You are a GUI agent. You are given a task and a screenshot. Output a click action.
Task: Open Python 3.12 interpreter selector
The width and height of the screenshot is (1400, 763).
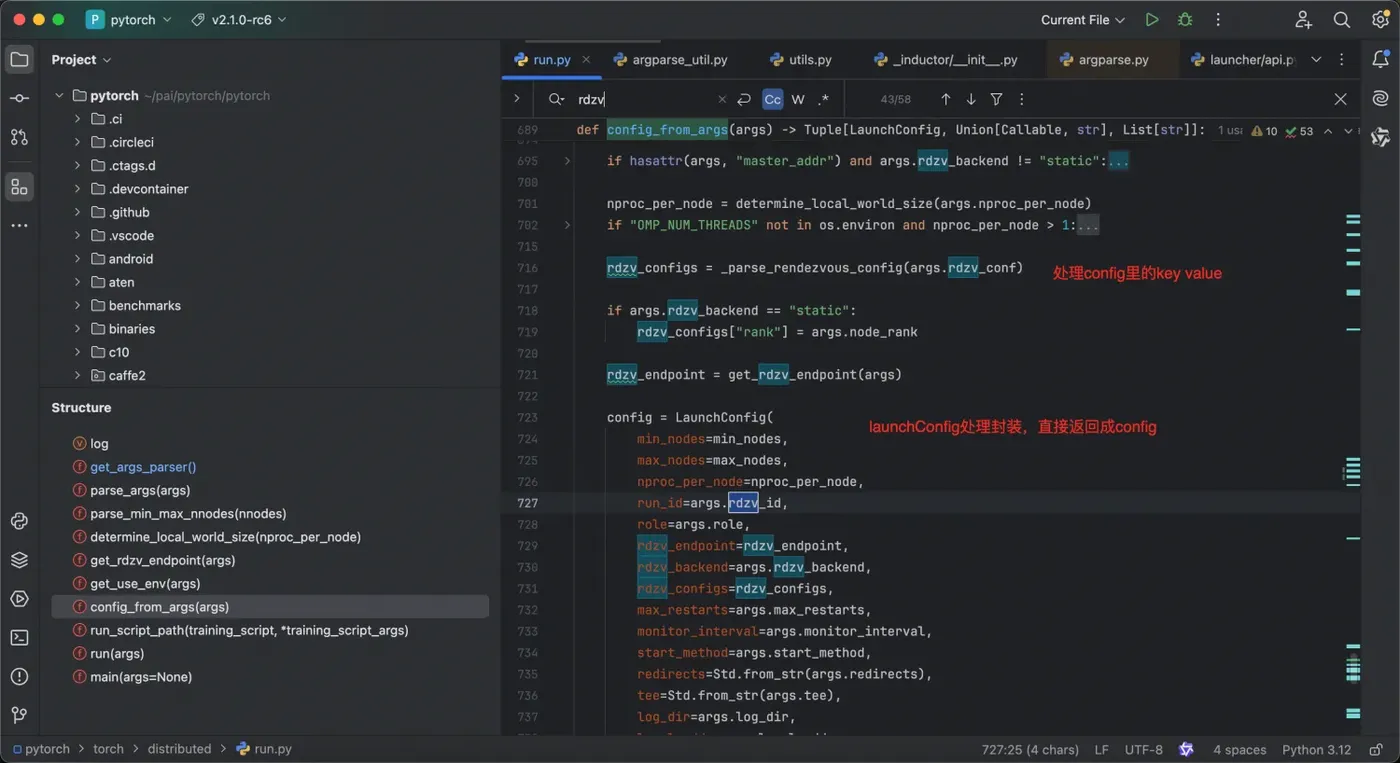pyautogui.click(x=1316, y=749)
